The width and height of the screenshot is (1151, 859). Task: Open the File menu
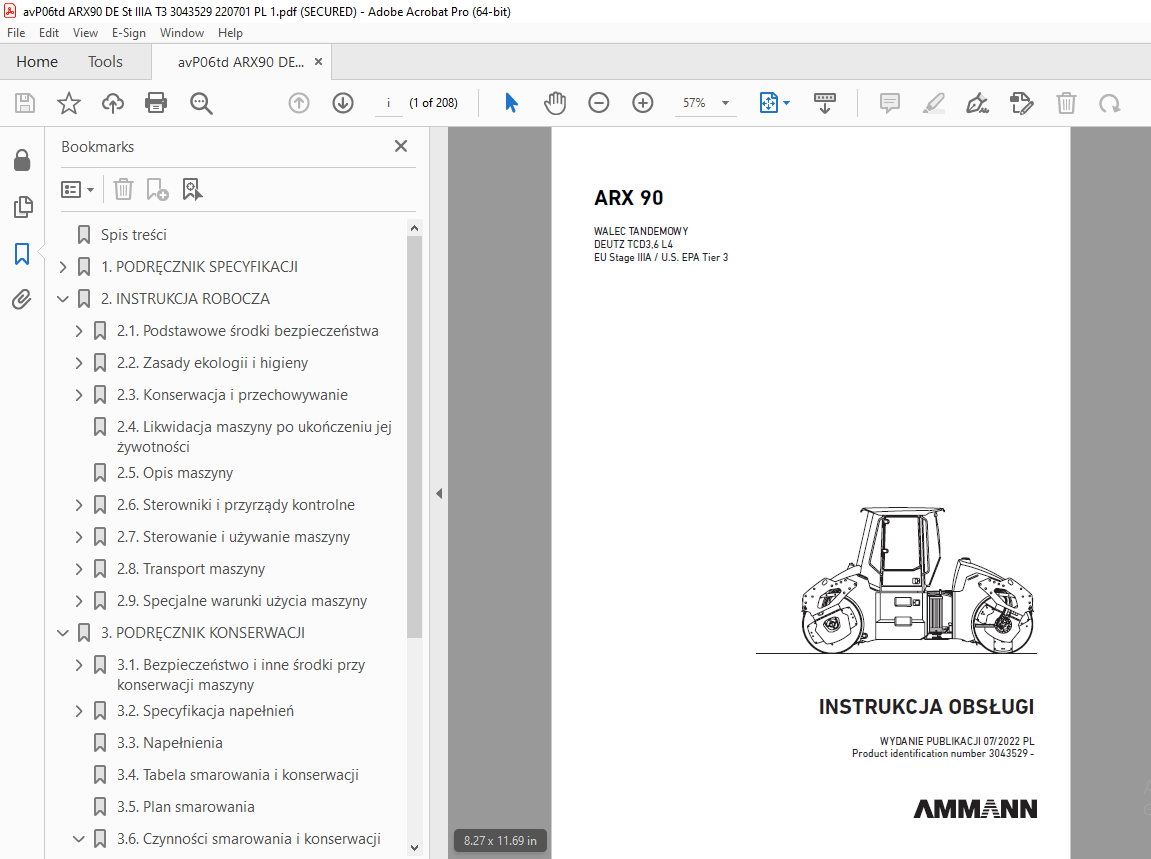pos(16,33)
